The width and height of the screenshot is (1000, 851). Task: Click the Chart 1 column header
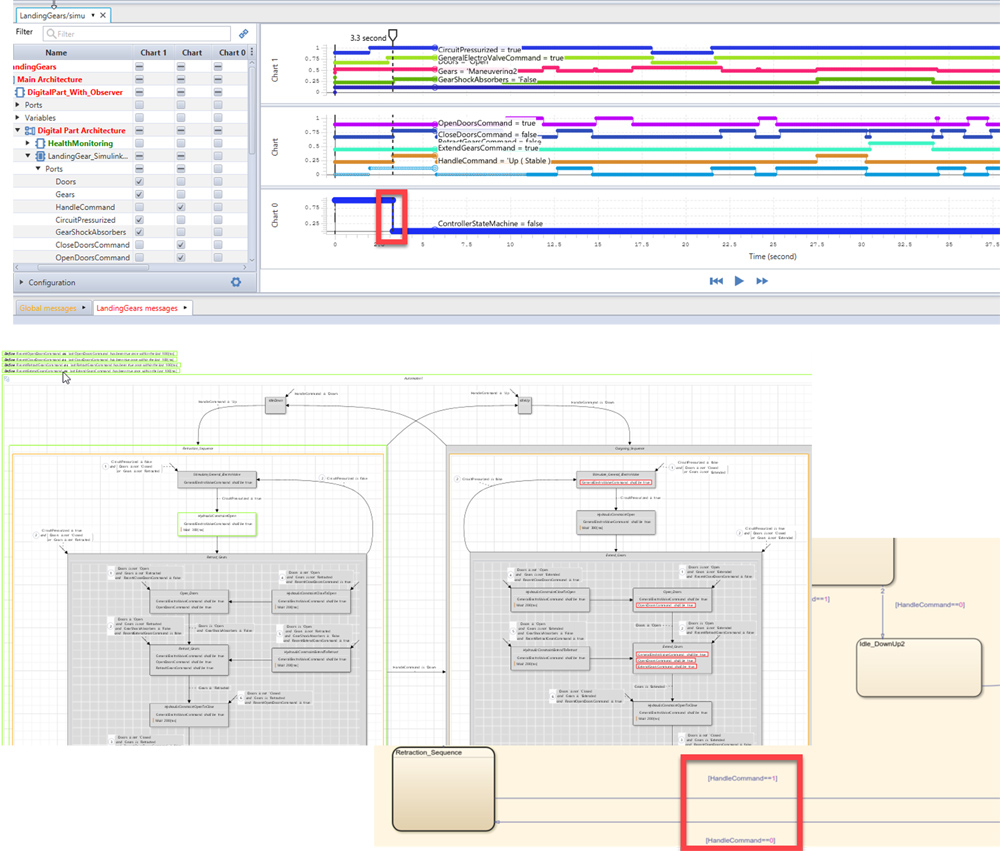[154, 52]
